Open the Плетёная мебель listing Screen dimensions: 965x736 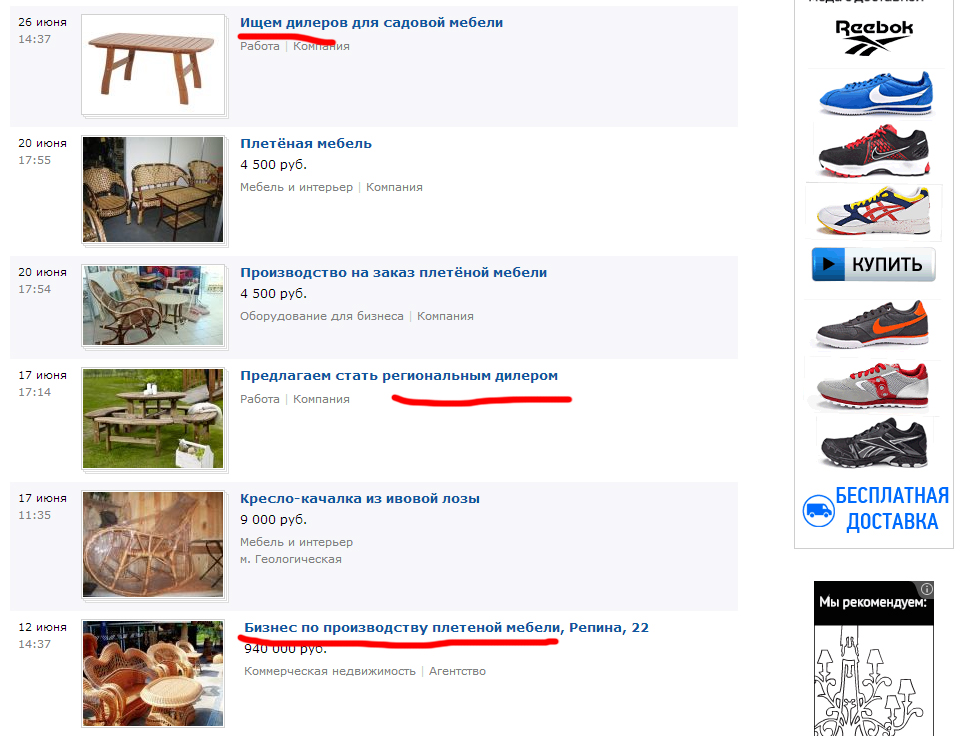pos(306,143)
